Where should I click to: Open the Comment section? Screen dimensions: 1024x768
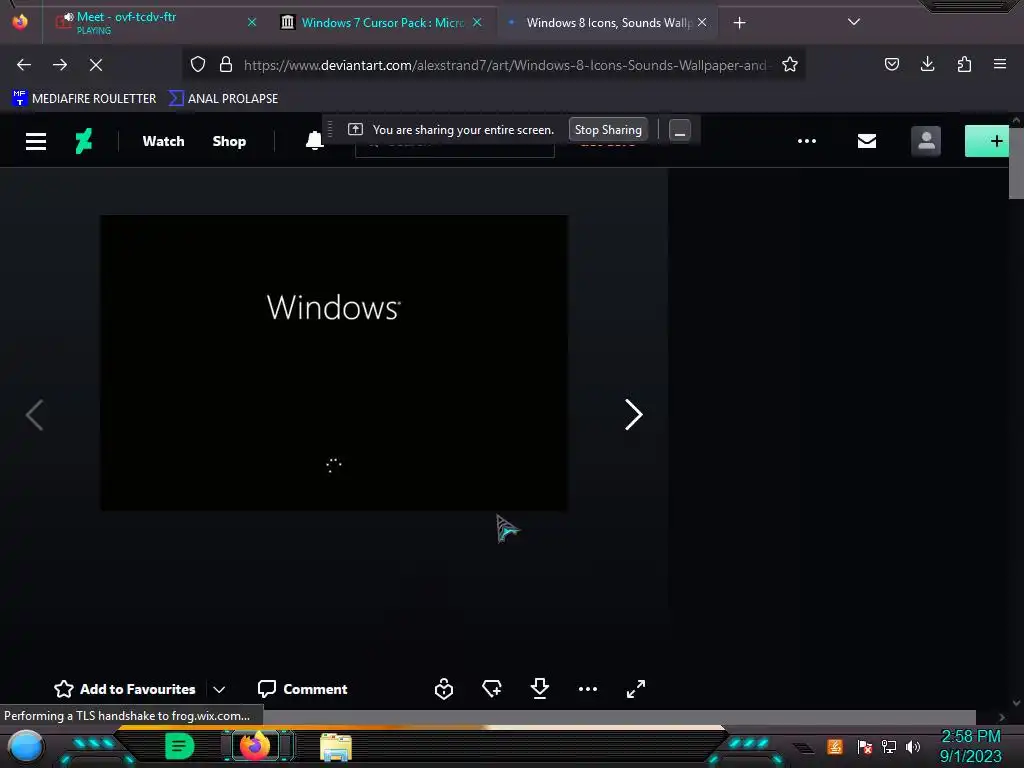pyautogui.click(x=302, y=689)
